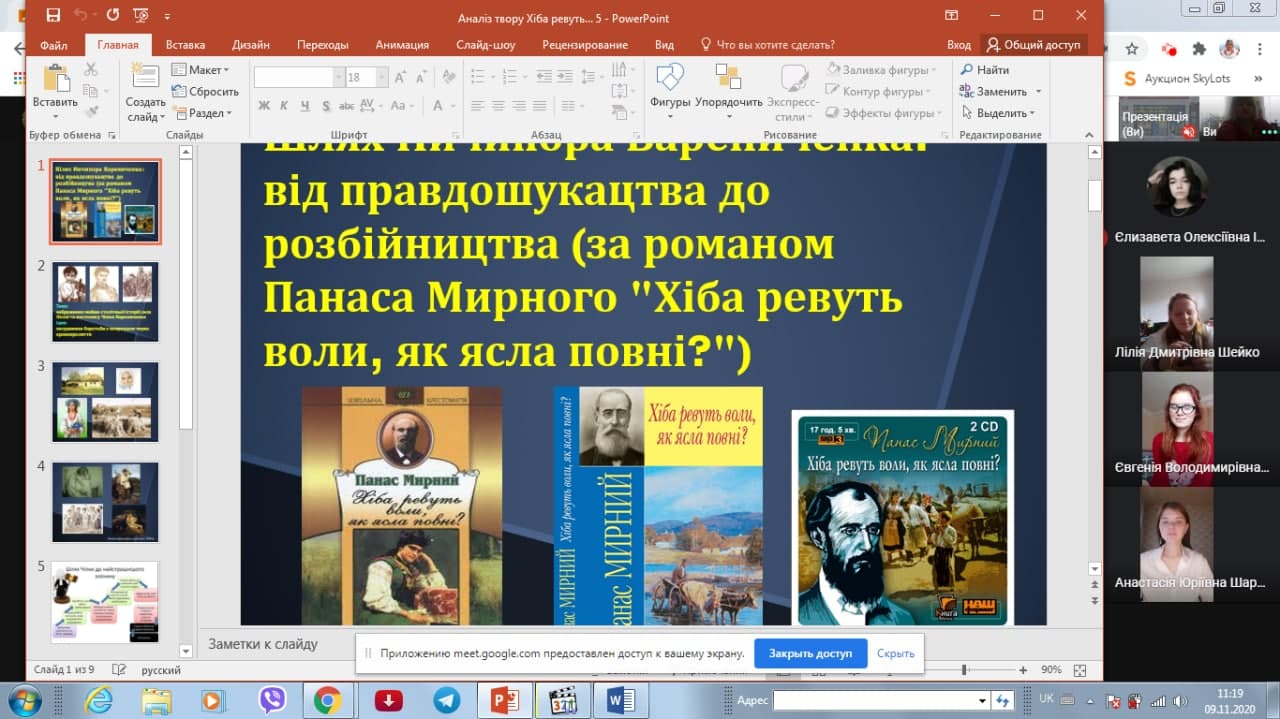This screenshot has width=1280, height=719.
Task: Click the Sign in (Вход) button
Action: 958,45
